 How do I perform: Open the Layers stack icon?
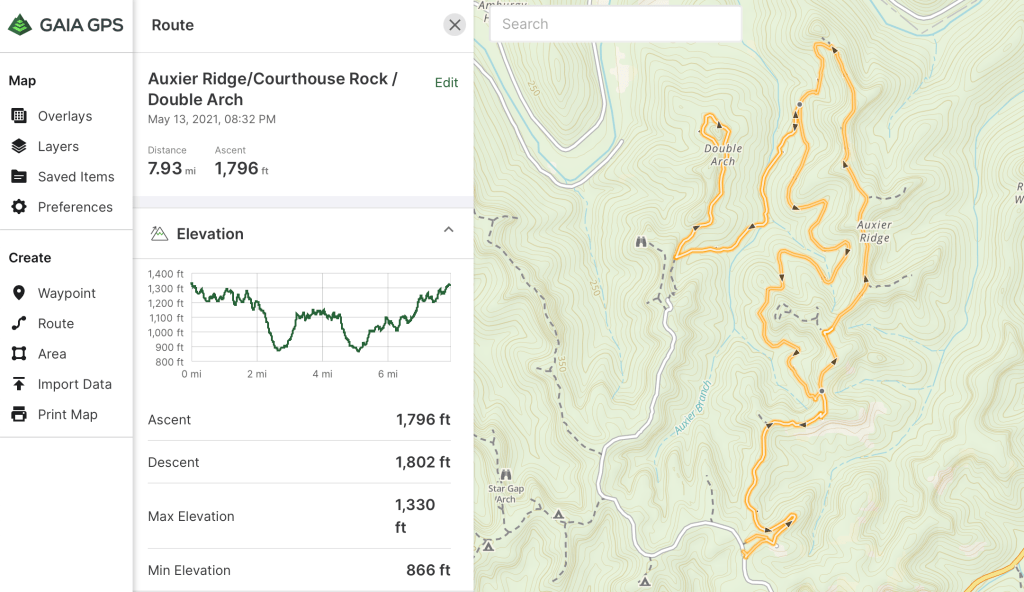(x=19, y=146)
